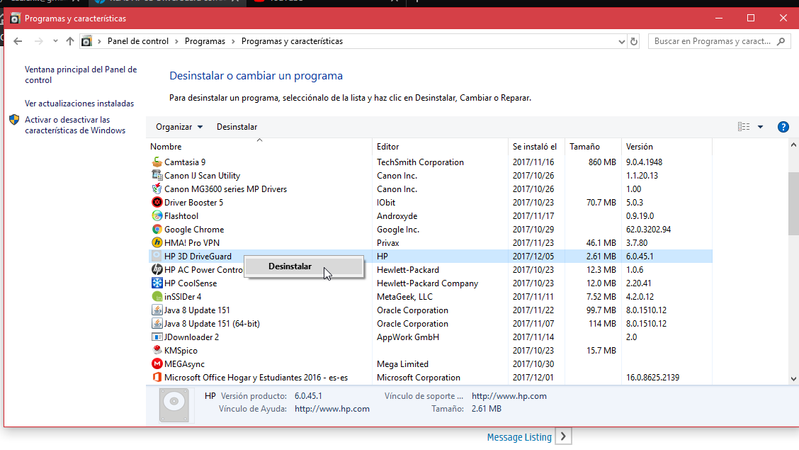Click the Driver Booster 5 icon
The image size is (799, 450).
tap(157, 202)
